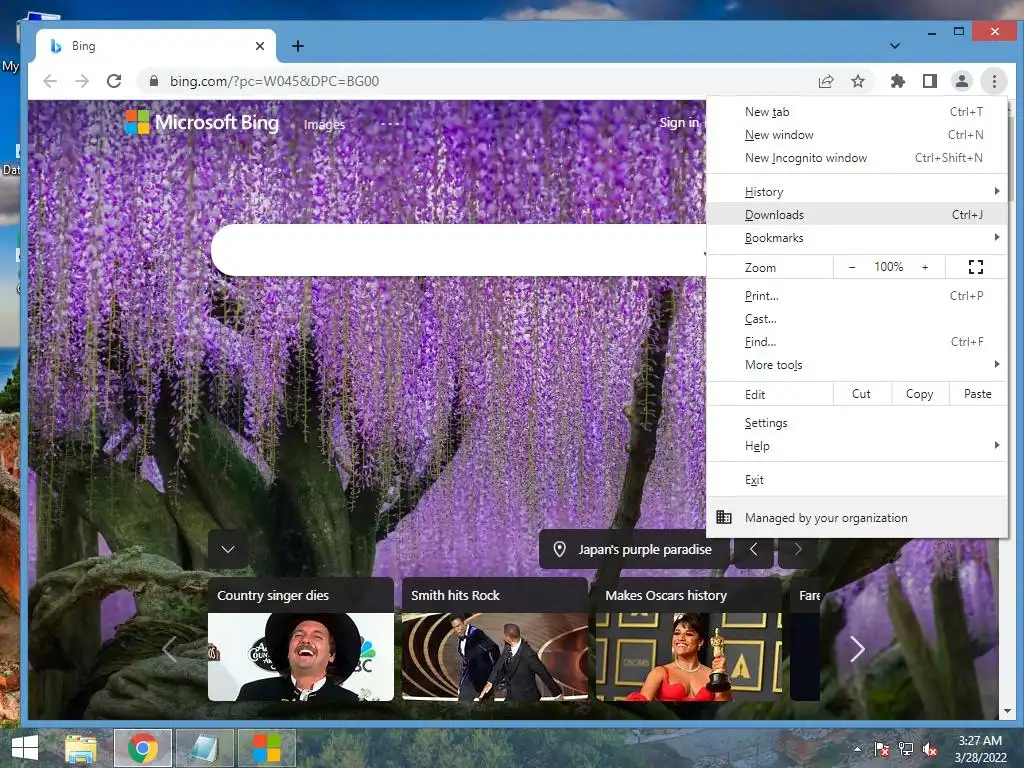Open the Chrome profile avatar

click(961, 81)
